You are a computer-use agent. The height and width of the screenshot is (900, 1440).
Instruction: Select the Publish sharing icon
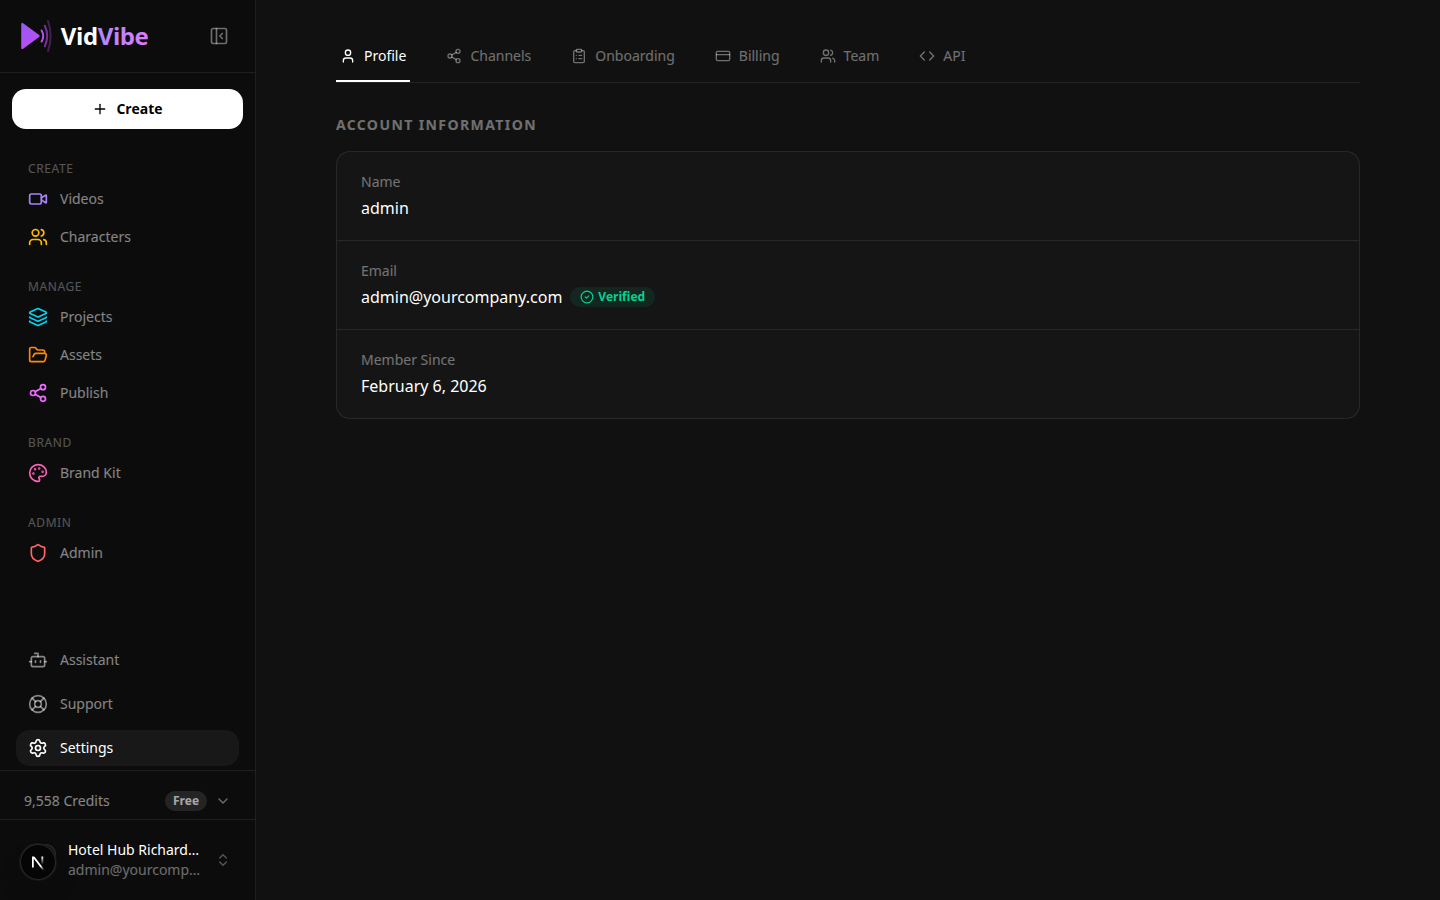tap(37, 392)
